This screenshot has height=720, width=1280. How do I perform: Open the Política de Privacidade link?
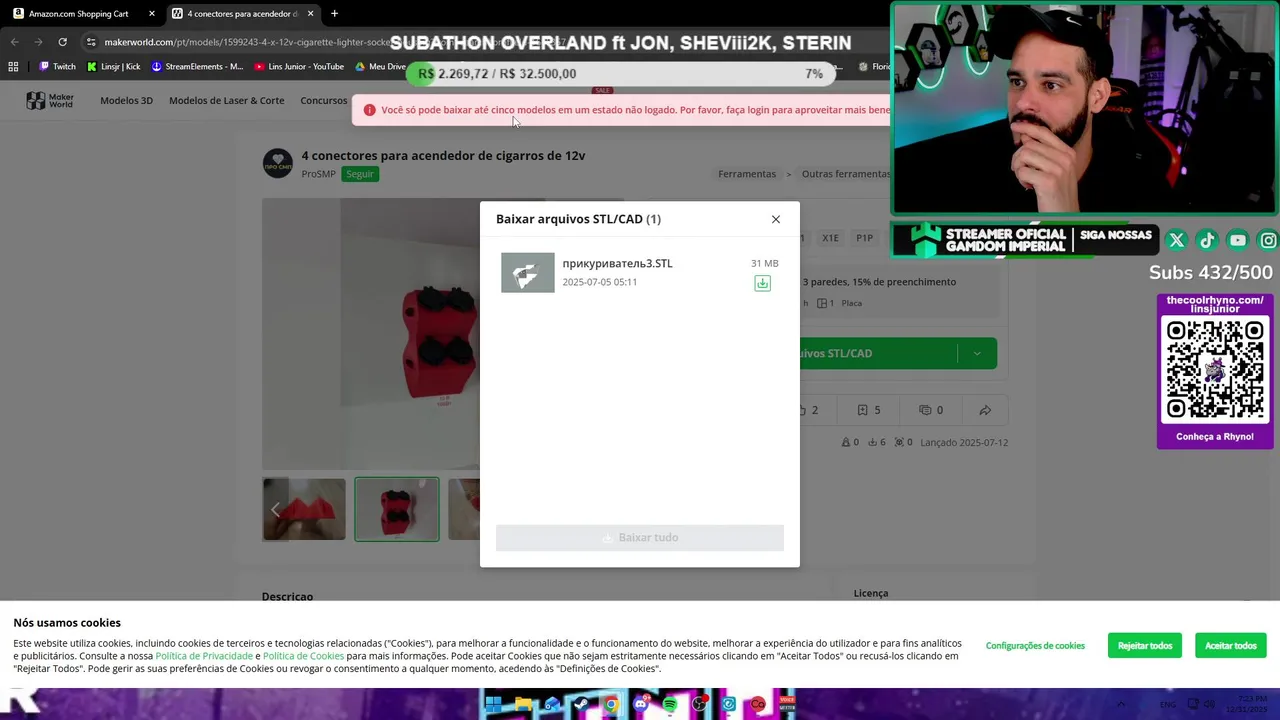point(204,656)
